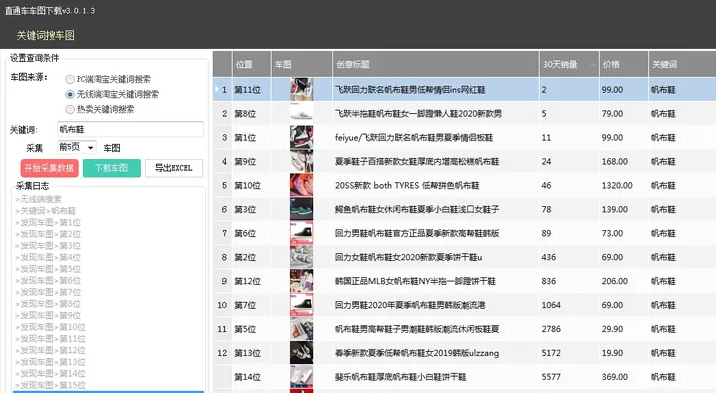This screenshot has width=716, height=393.
Task: Click log entry 发现车图>第7位
Action: (x=48, y=292)
